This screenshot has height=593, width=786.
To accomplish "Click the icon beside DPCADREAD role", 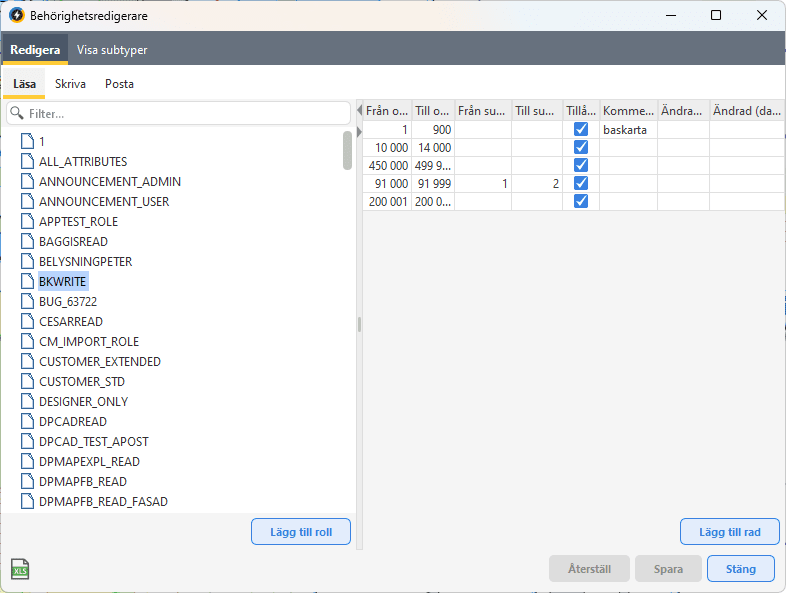I will tap(28, 421).
